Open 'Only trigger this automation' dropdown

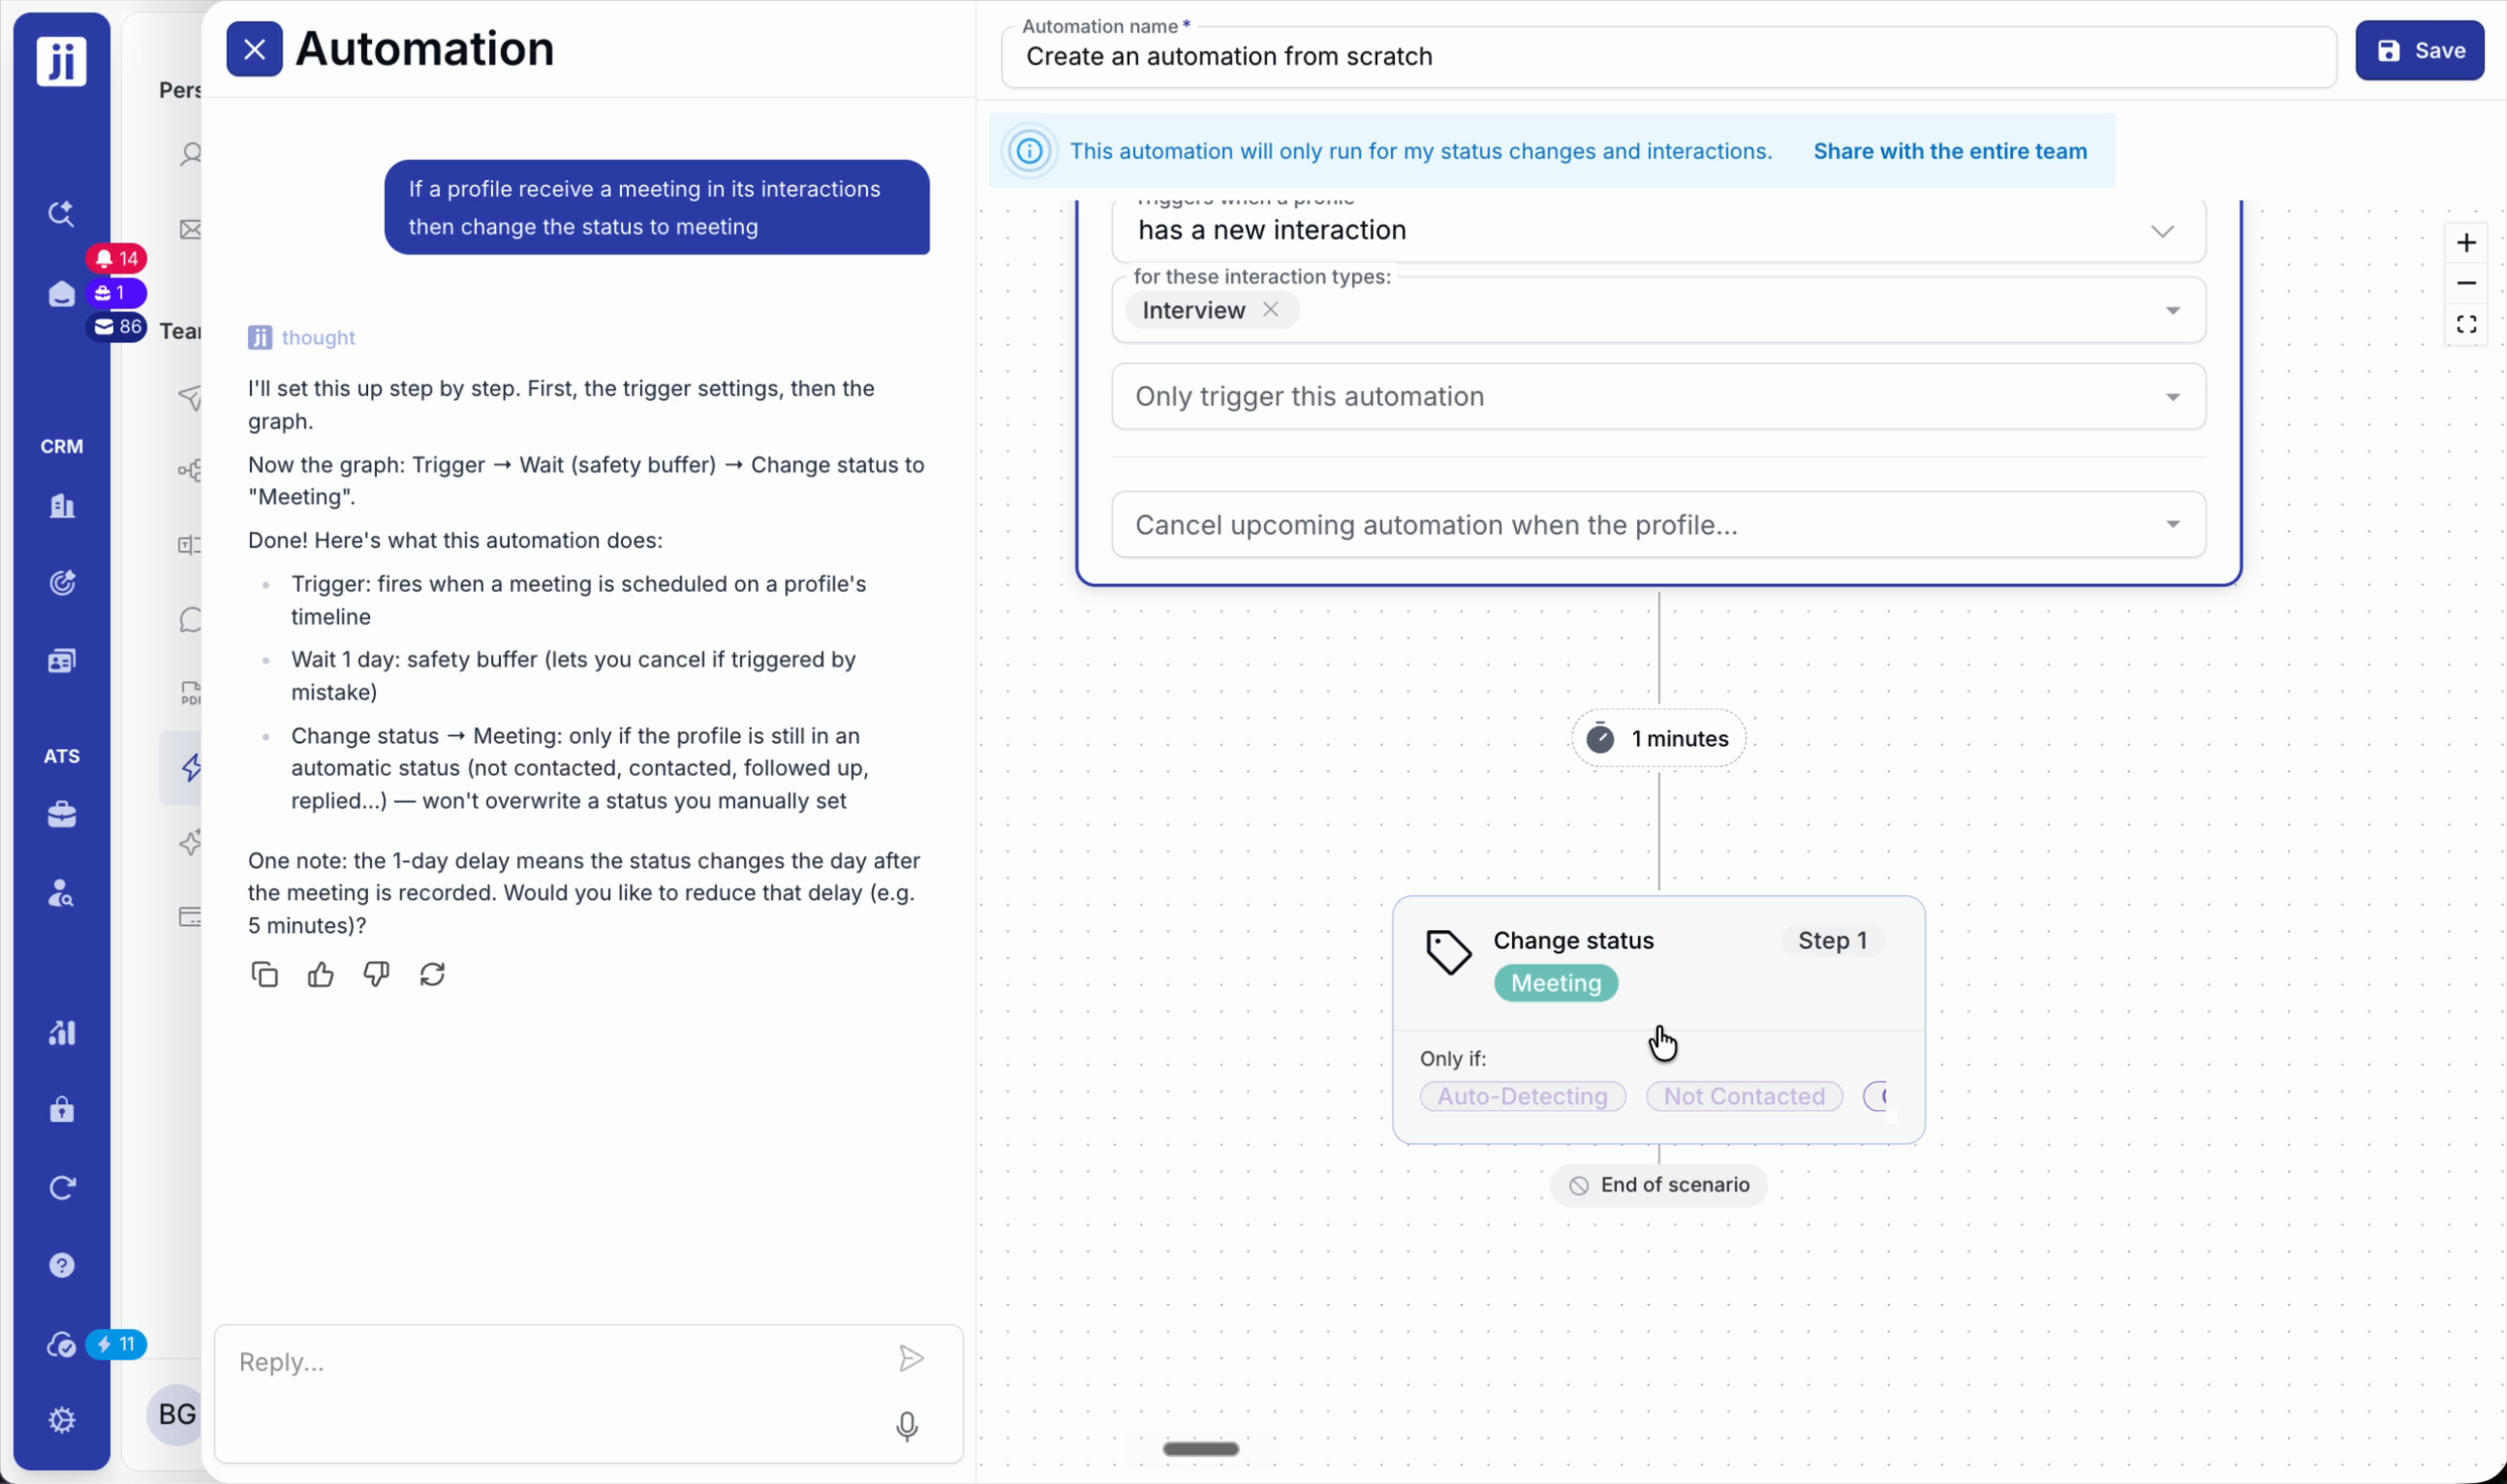pyautogui.click(x=1658, y=397)
